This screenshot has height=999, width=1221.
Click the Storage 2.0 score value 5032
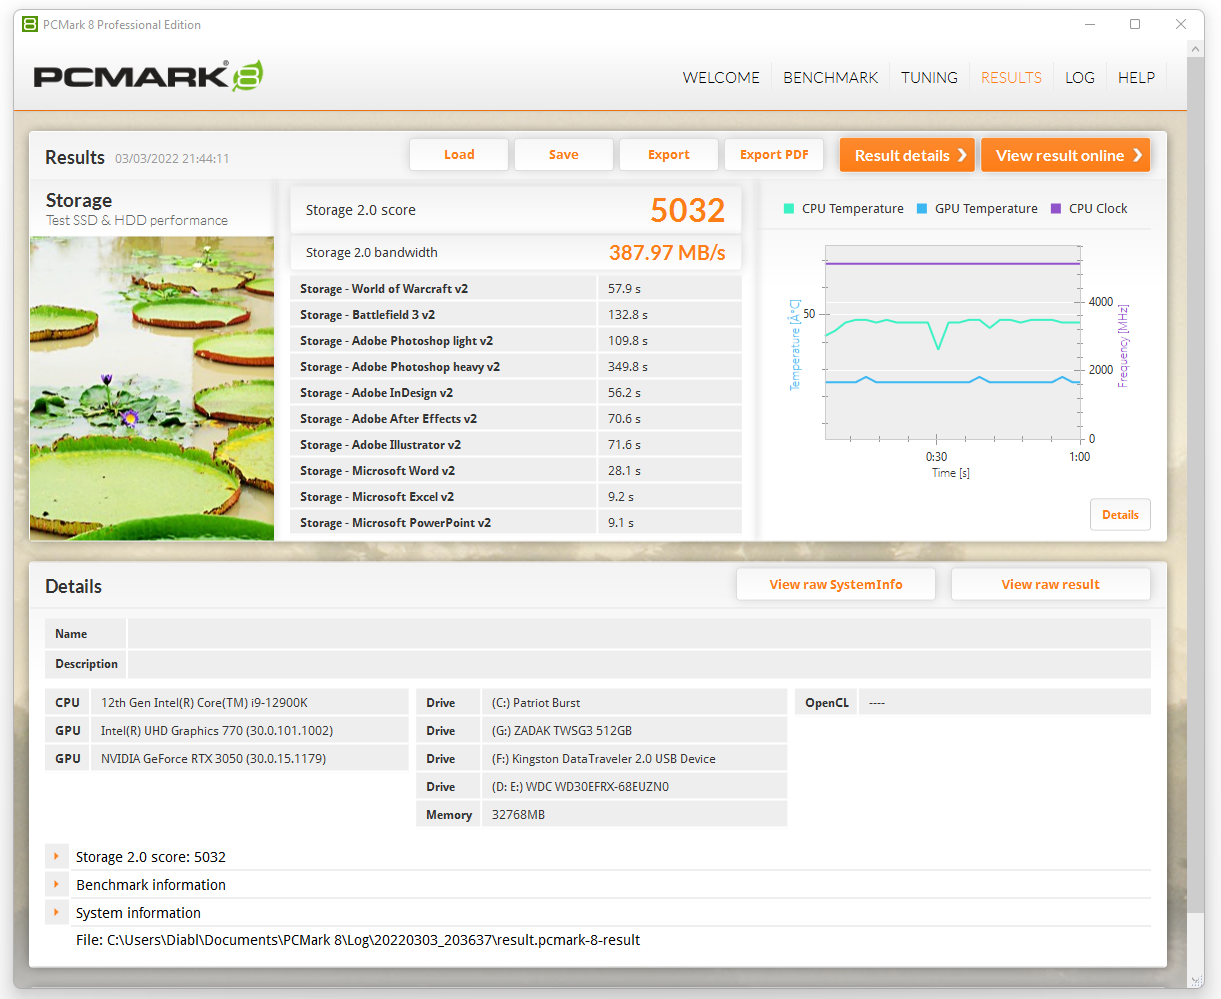pyautogui.click(x=687, y=210)
